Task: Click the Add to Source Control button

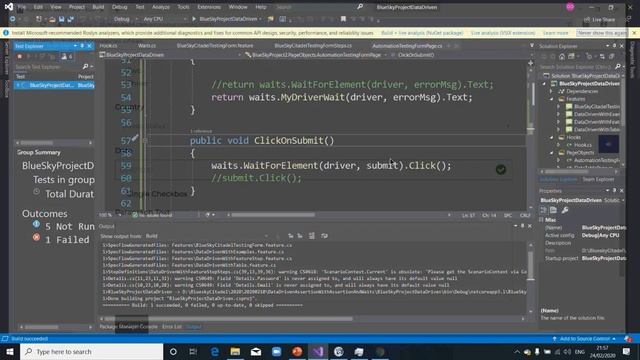Action: coord(584,339)
